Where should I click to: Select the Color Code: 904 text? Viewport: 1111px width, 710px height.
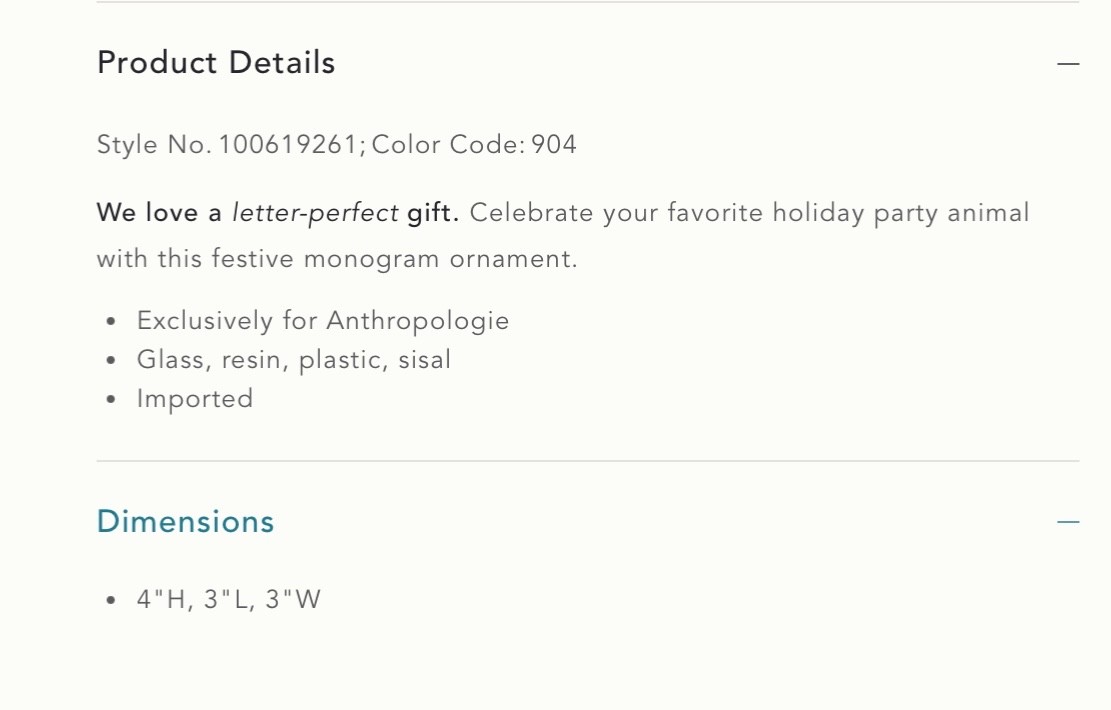tap(474, 145)
